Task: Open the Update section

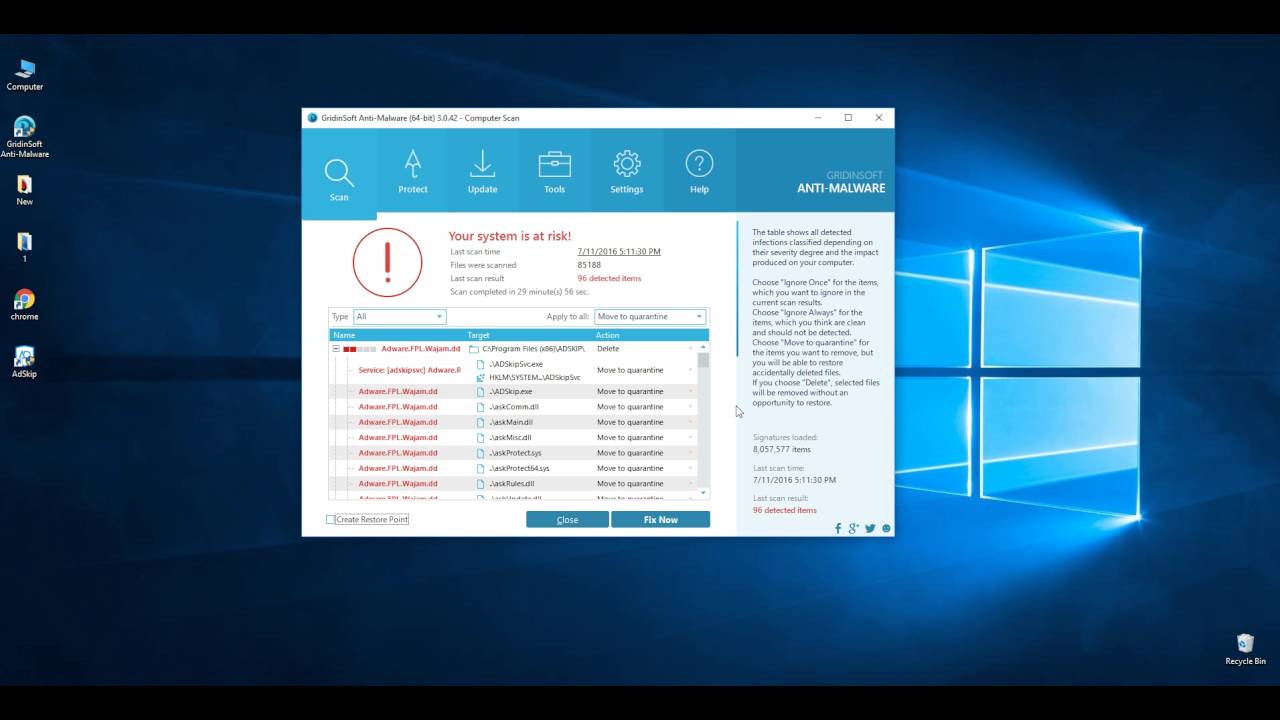Action: (x=482, y=171)
